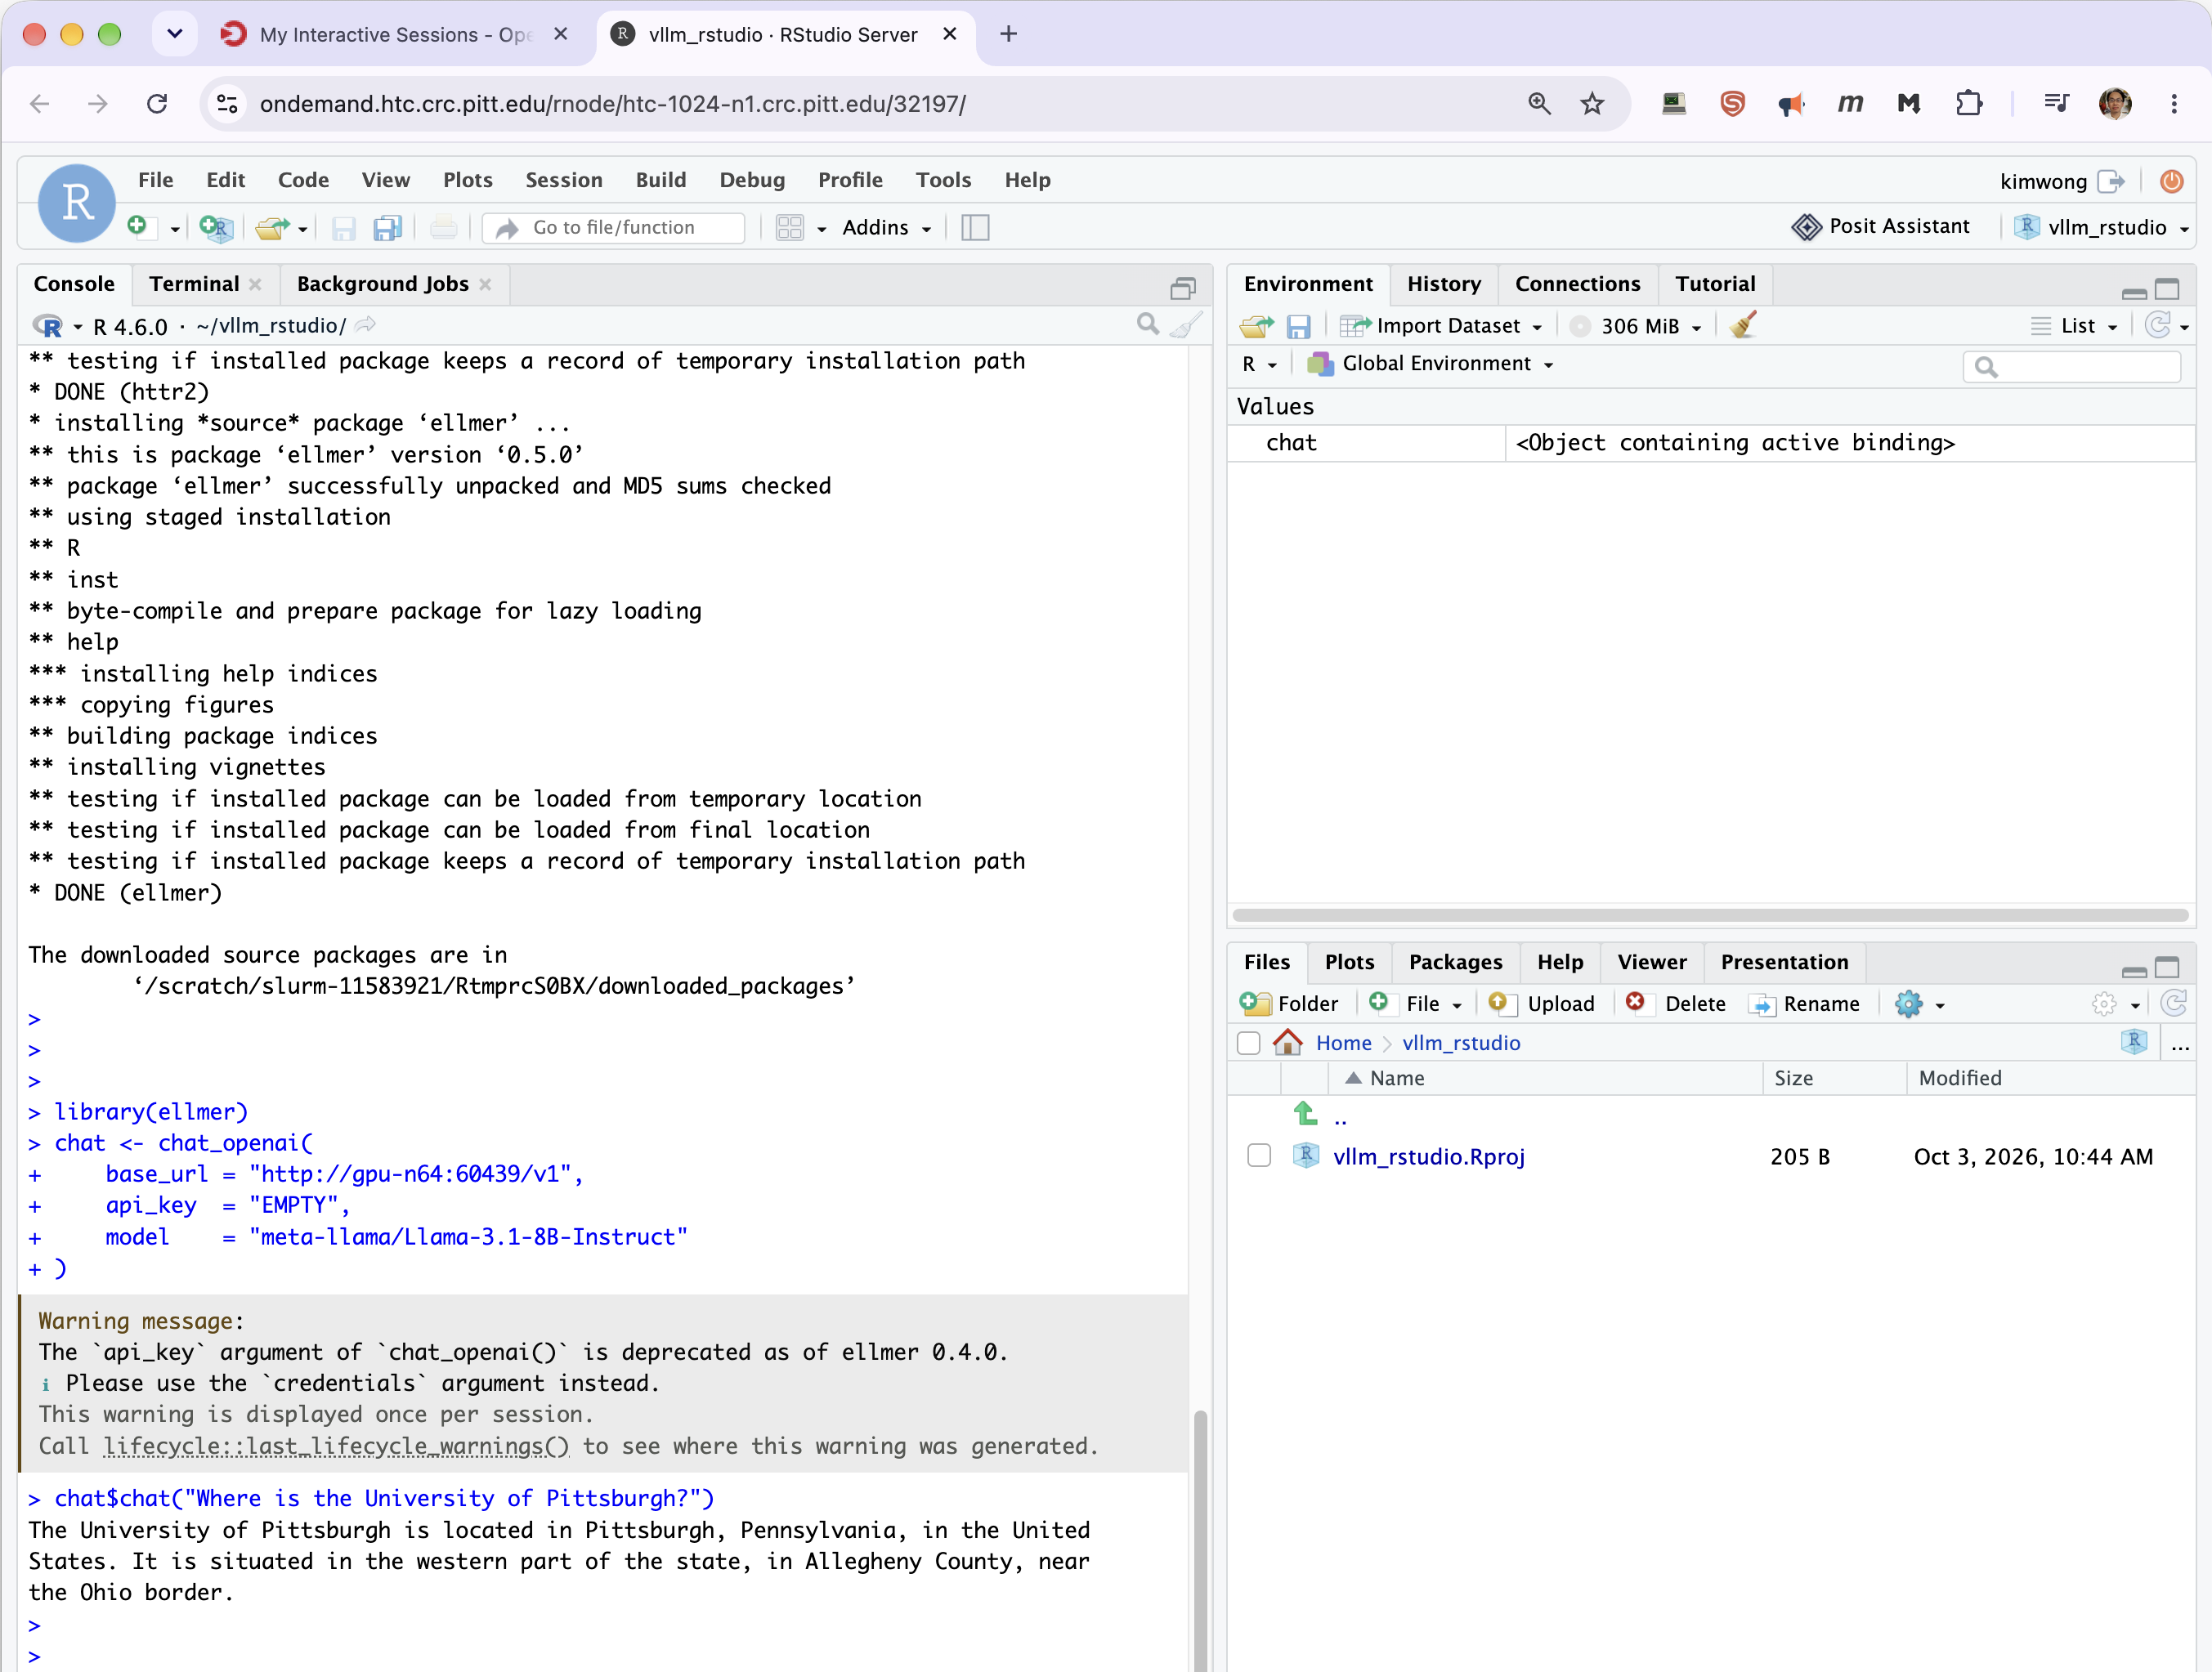Switch to the Background Jobs tab

pyautogui.click(x=382, y=284)
